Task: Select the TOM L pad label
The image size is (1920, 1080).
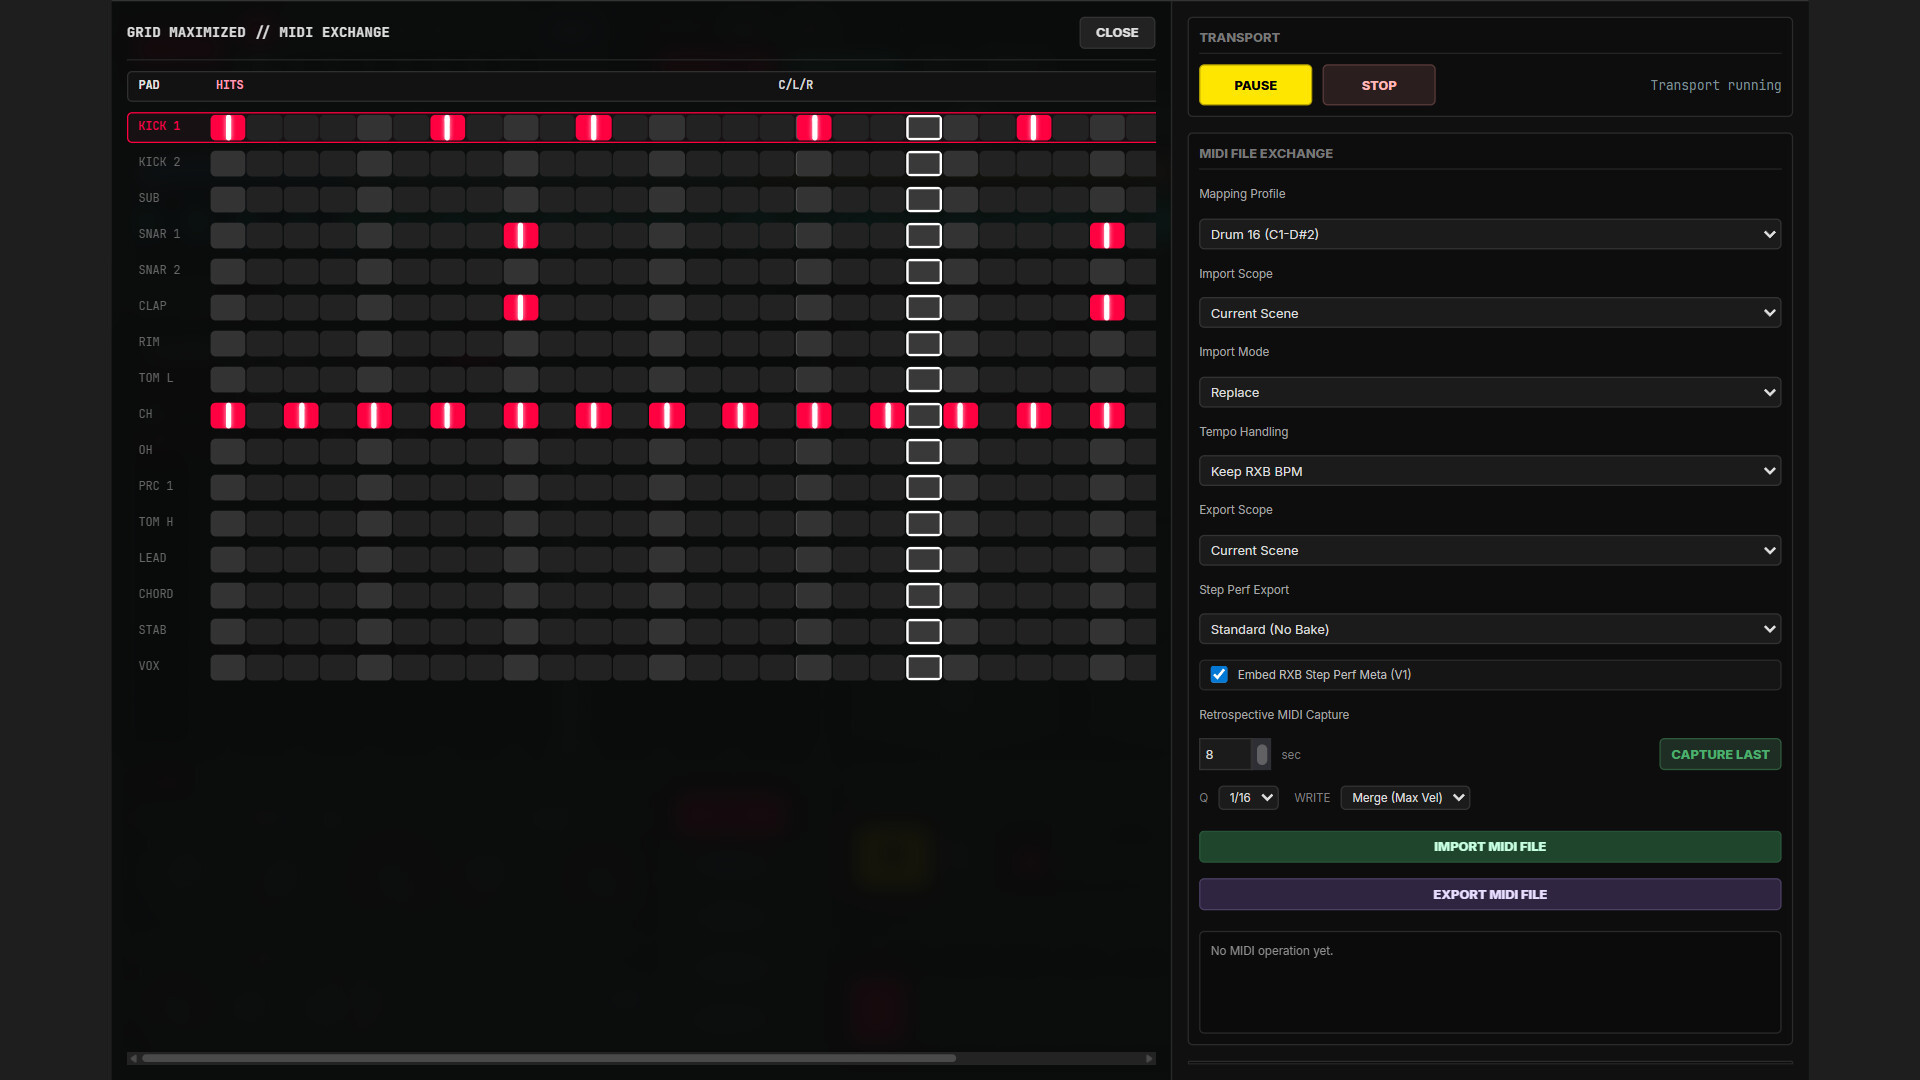Action: point(156,378)
